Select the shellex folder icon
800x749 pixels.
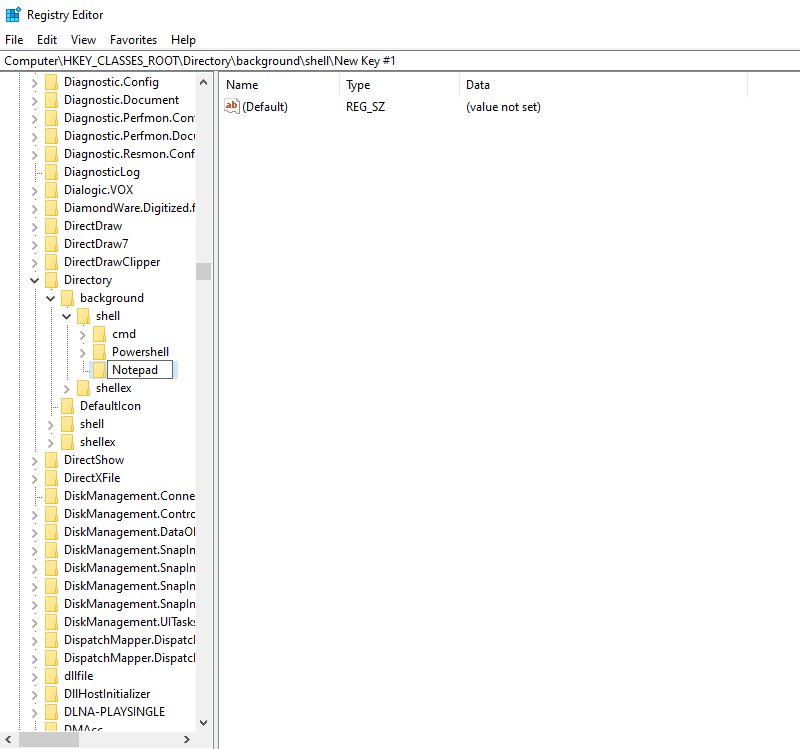85,387
